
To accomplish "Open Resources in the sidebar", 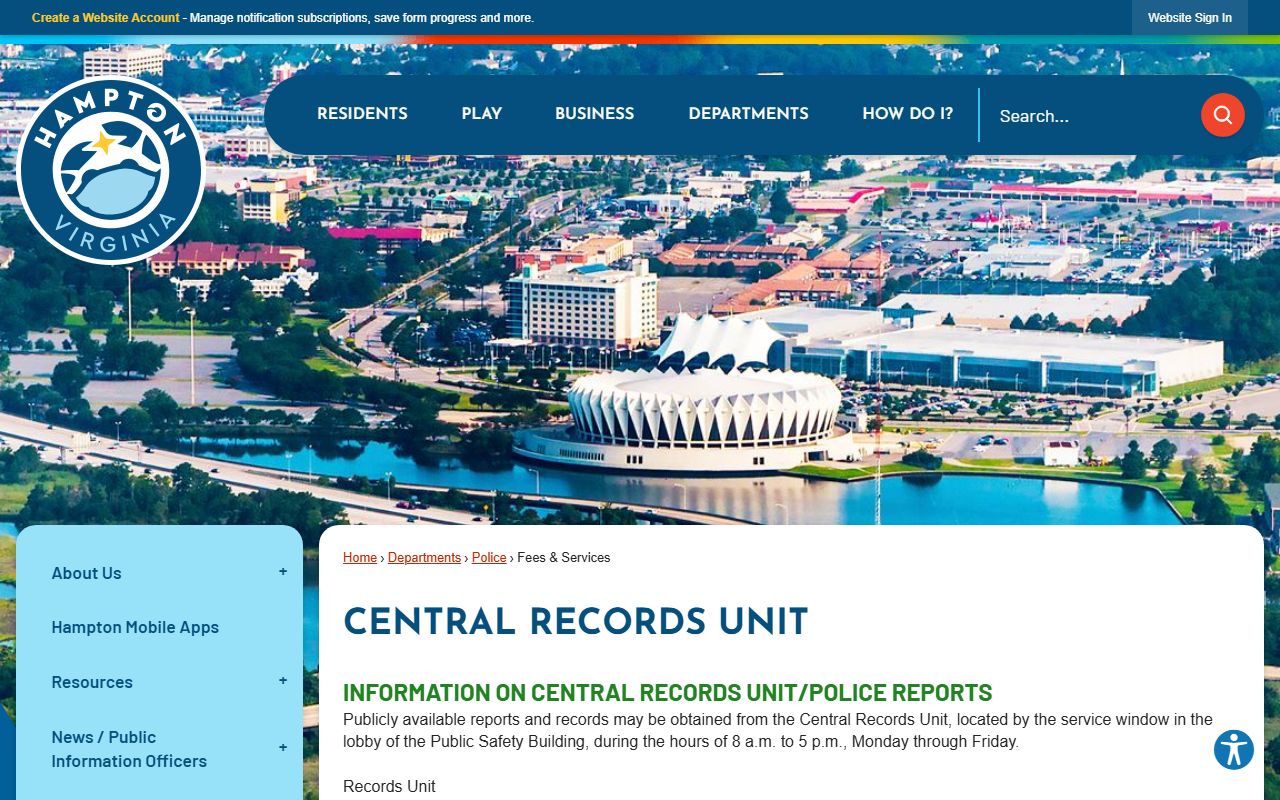I will click(92, 682).
